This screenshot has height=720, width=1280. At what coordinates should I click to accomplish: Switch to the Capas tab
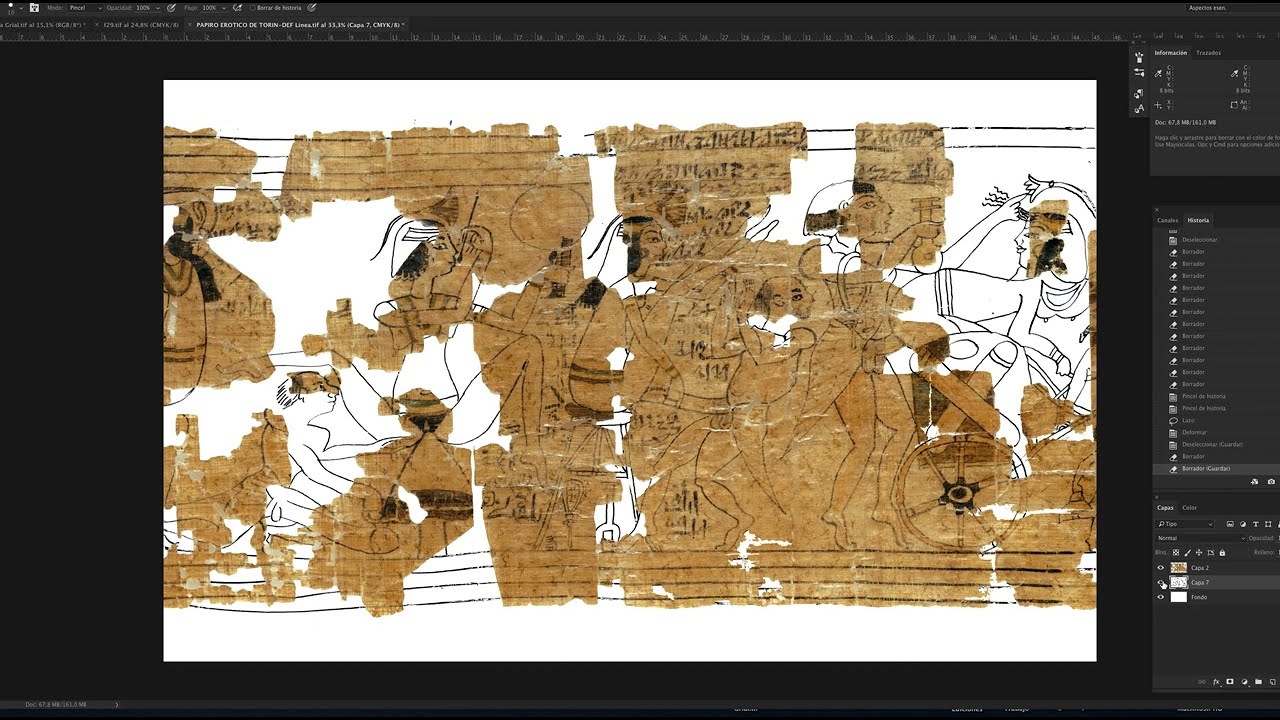1165,508
